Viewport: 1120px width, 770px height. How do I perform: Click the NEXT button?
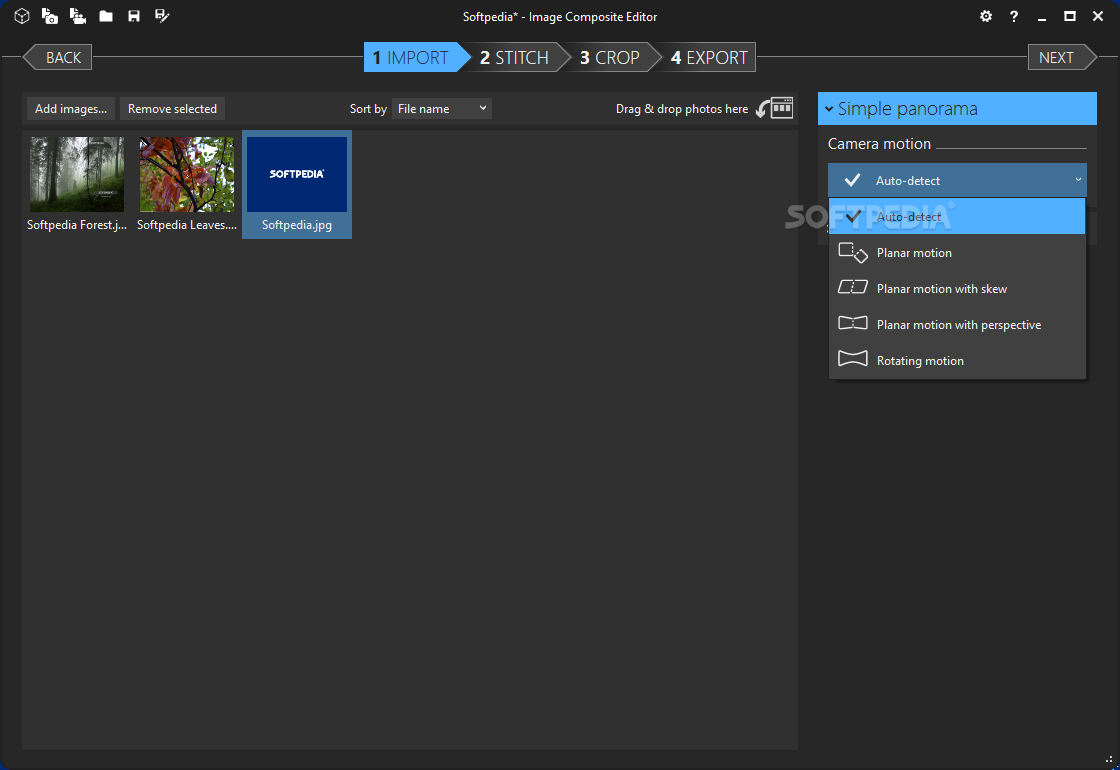coord(1062,57)
